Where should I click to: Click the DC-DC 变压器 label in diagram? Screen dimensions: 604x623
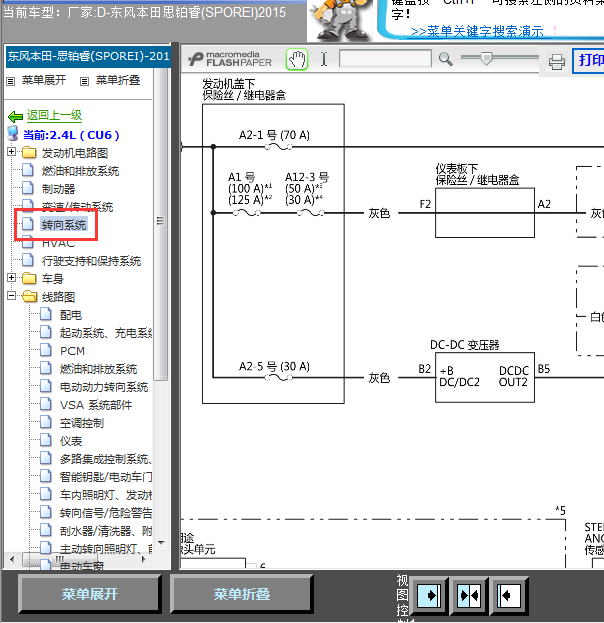coord(465,344)
